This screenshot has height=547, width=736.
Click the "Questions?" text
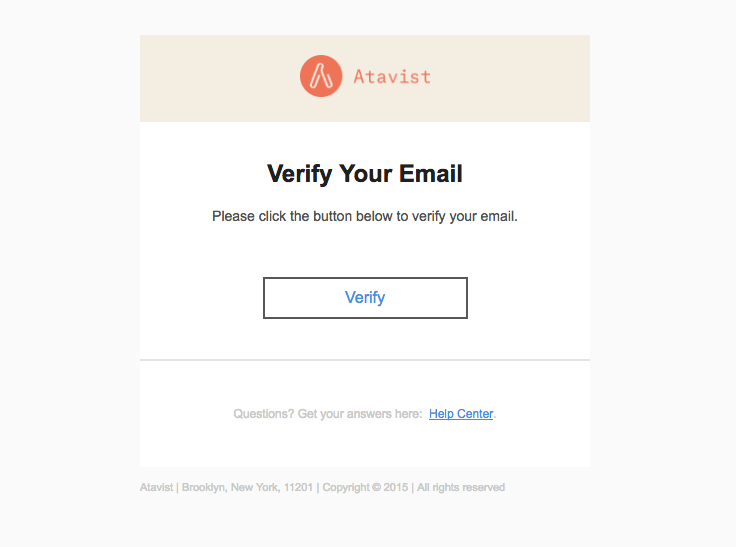tap(263, 414)
